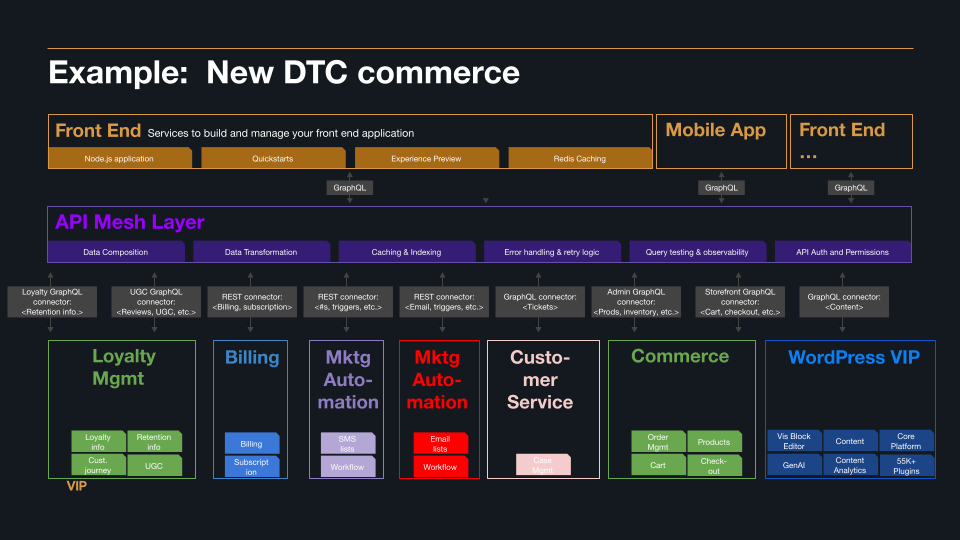Screen dimensions: 960x540
Task: Click the blue Subscription block
Action: (x=251, y=466)
